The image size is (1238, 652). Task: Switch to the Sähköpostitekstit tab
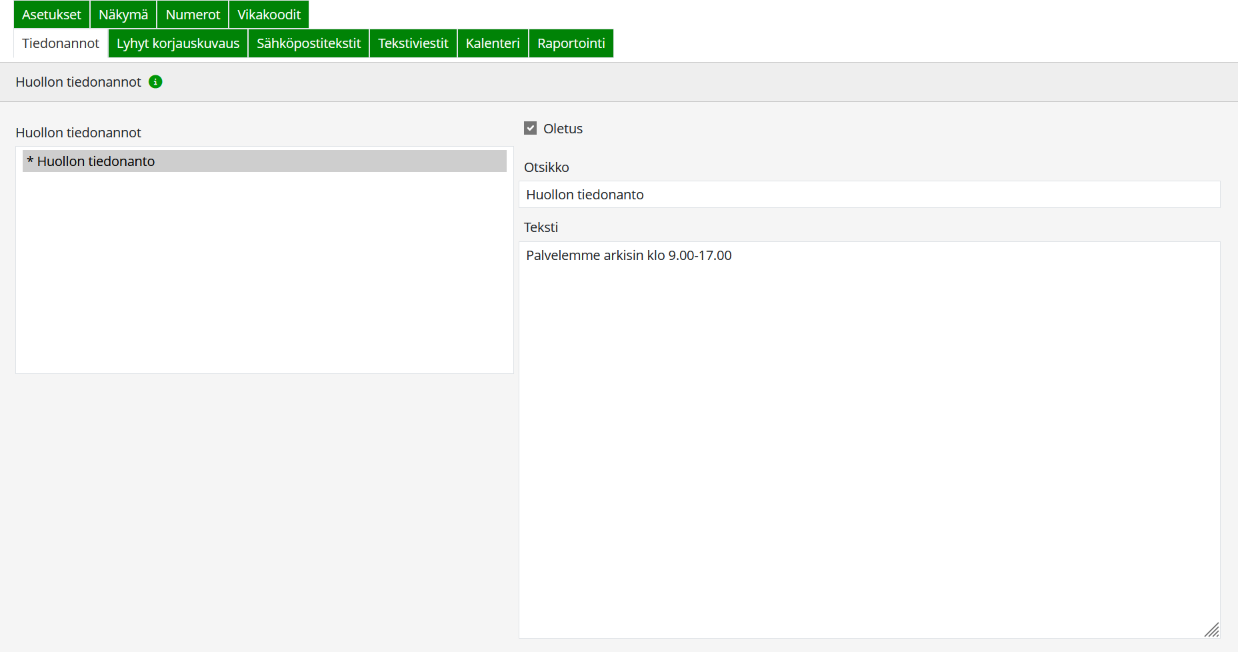click(x=309, y=43)
